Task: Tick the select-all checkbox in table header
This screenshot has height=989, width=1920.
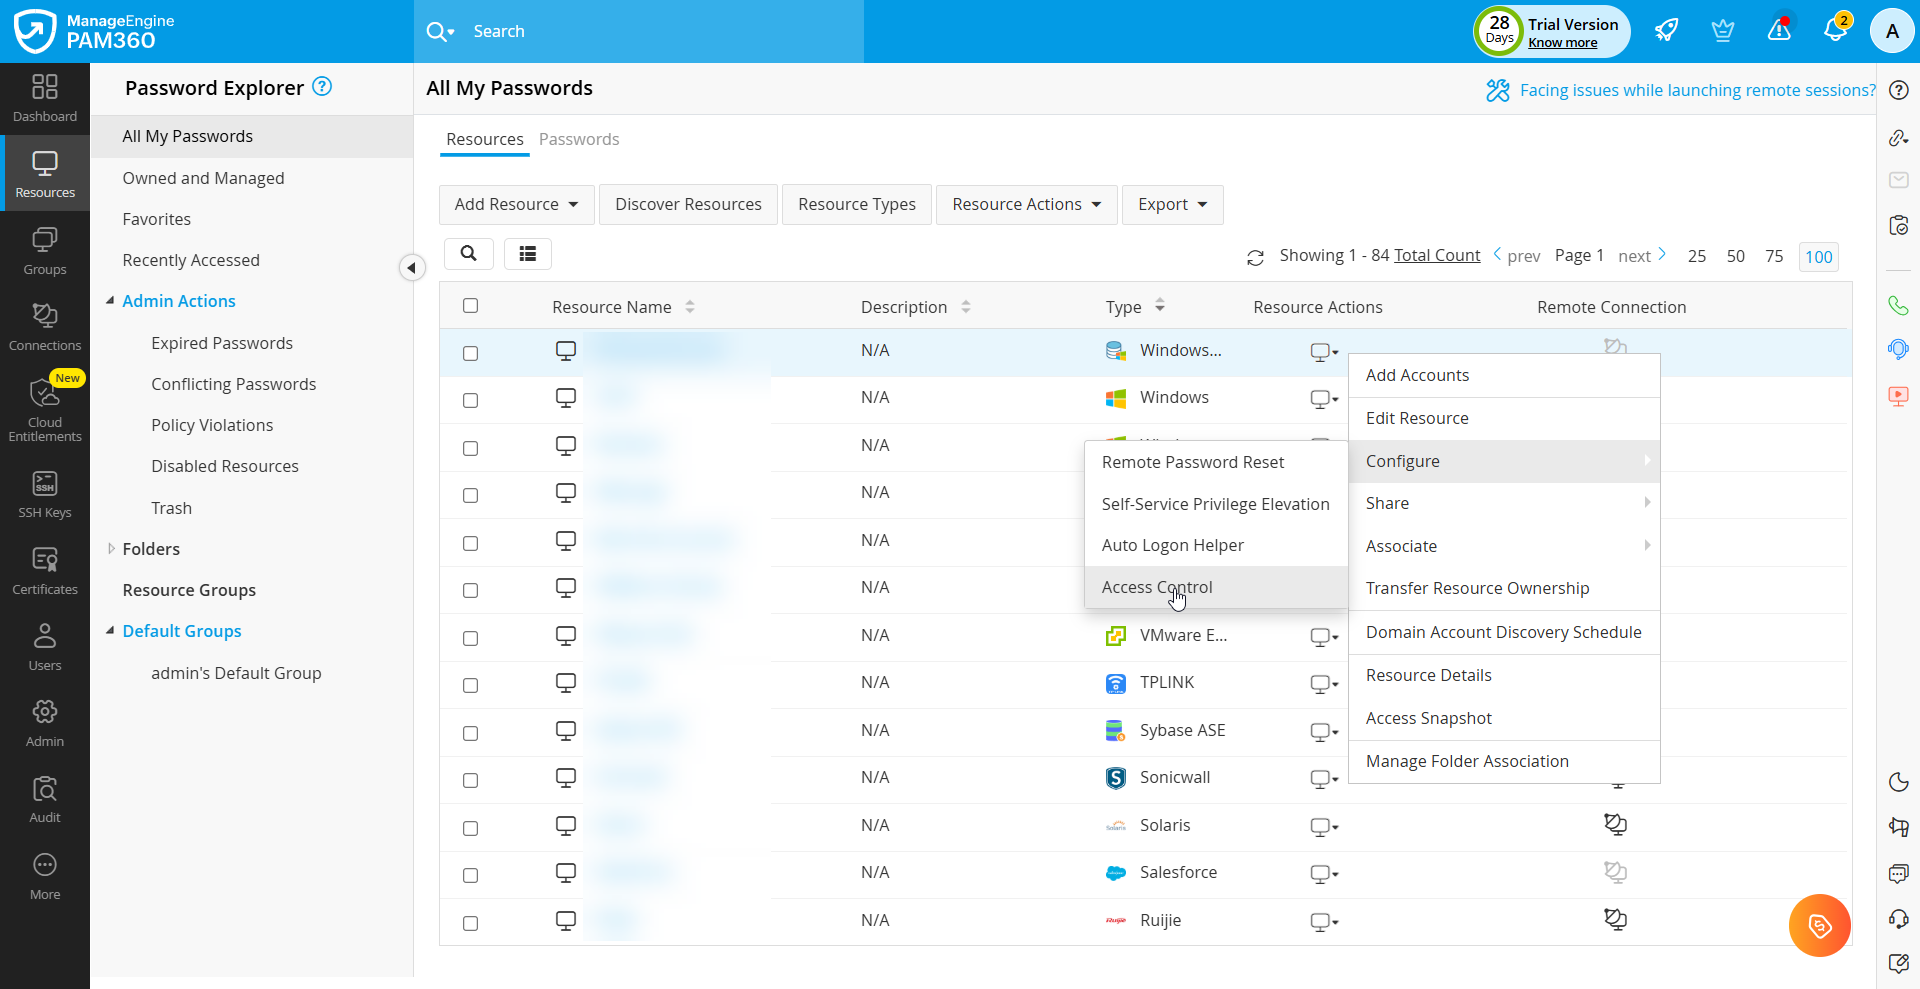Action: 471,306
